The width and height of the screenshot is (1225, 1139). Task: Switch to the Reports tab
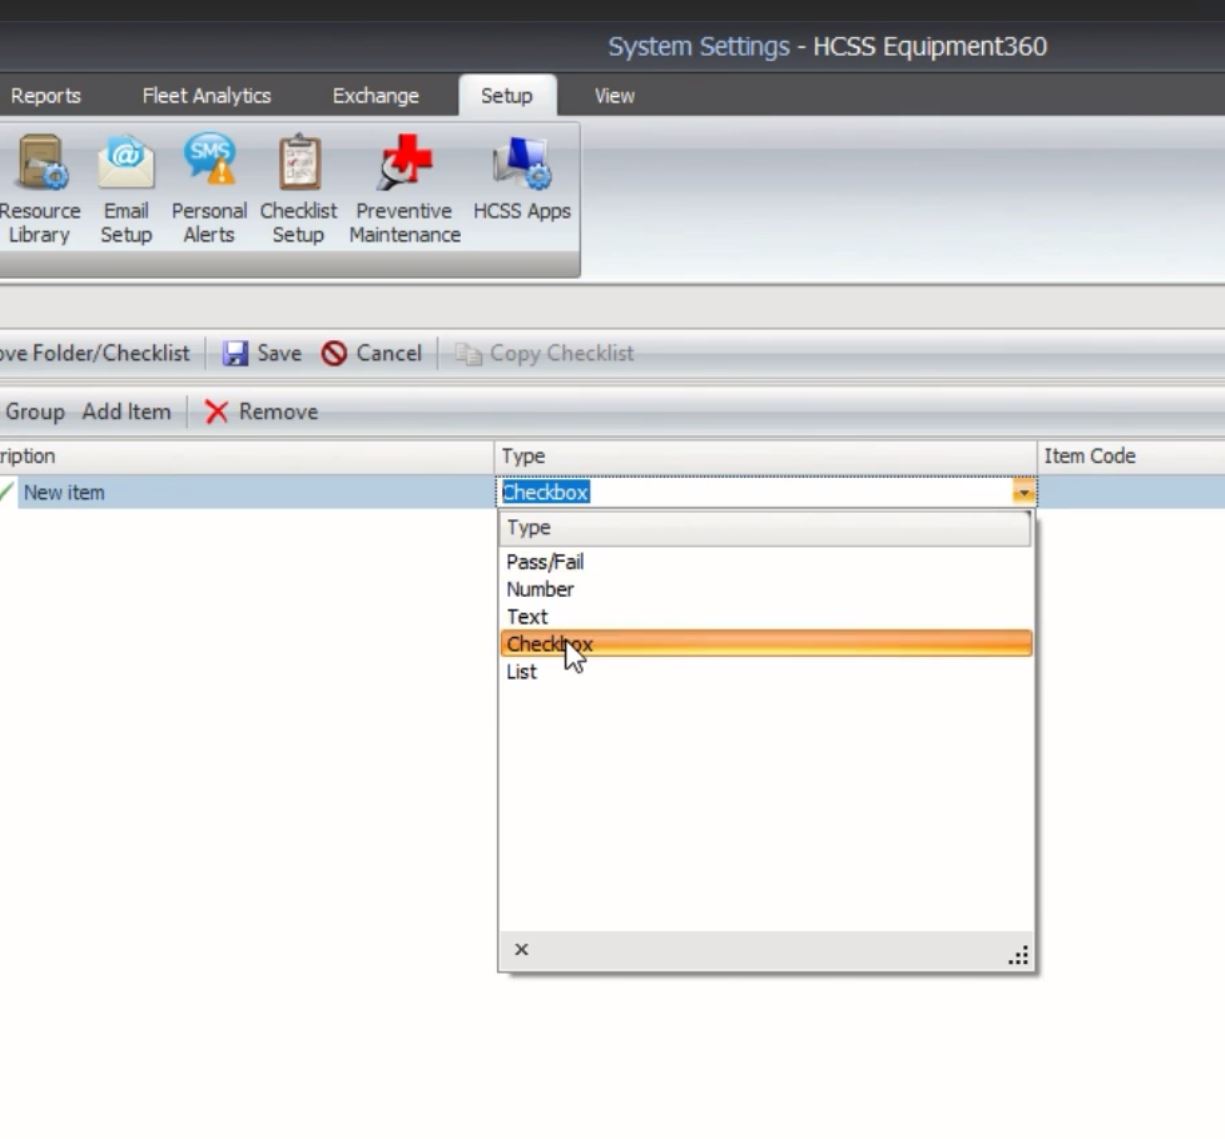[x=45, y=96]
